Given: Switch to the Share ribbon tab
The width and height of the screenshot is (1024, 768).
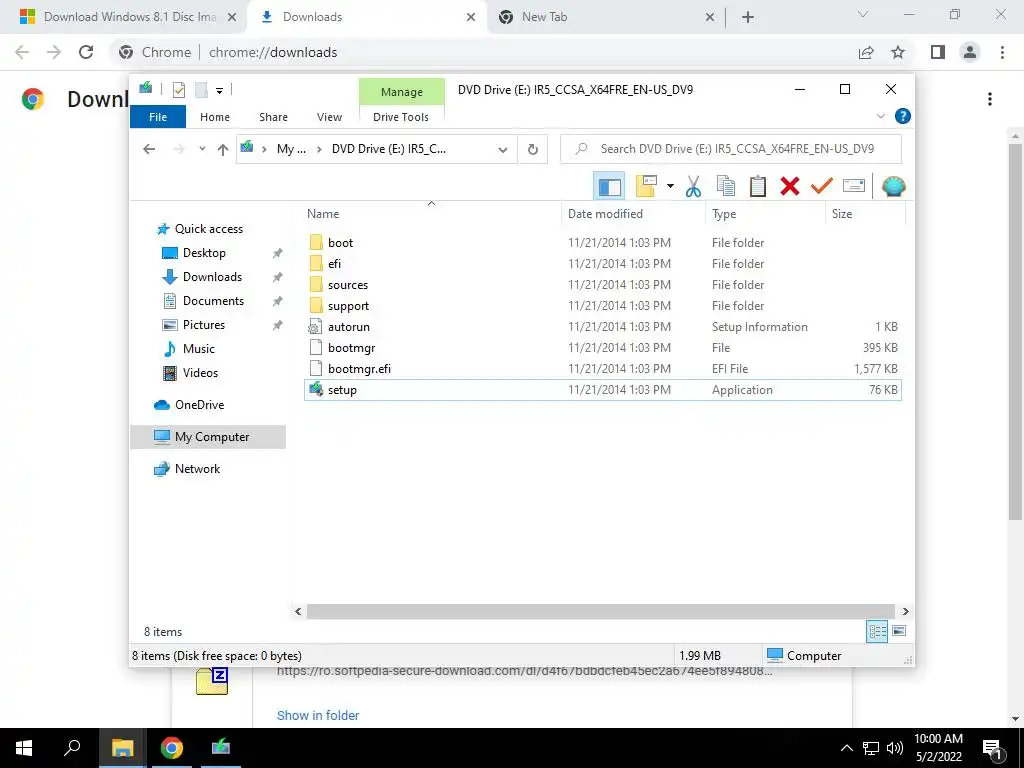Looking at the screenshot, I should (273, 117).
